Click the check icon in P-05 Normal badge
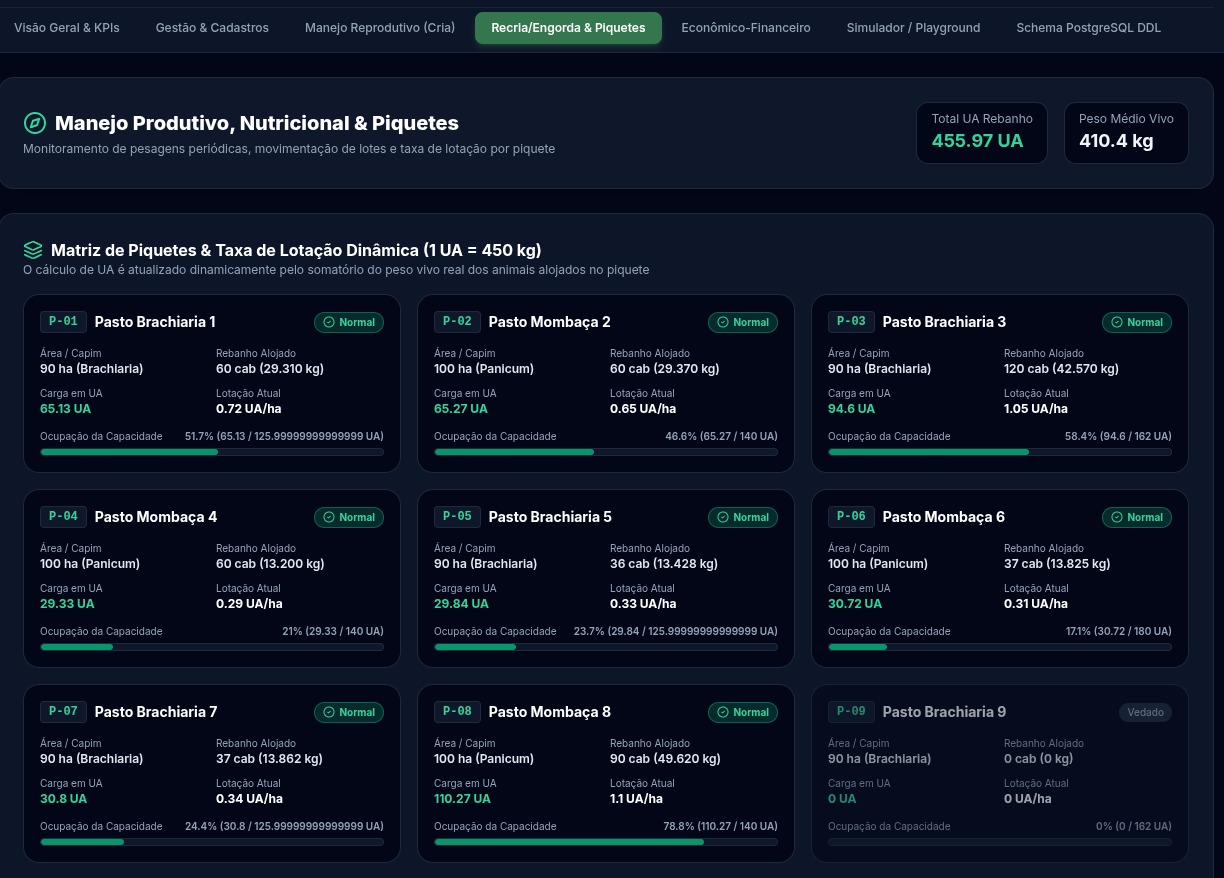Viewport: 1224px width, 878px height. [722, 517]
